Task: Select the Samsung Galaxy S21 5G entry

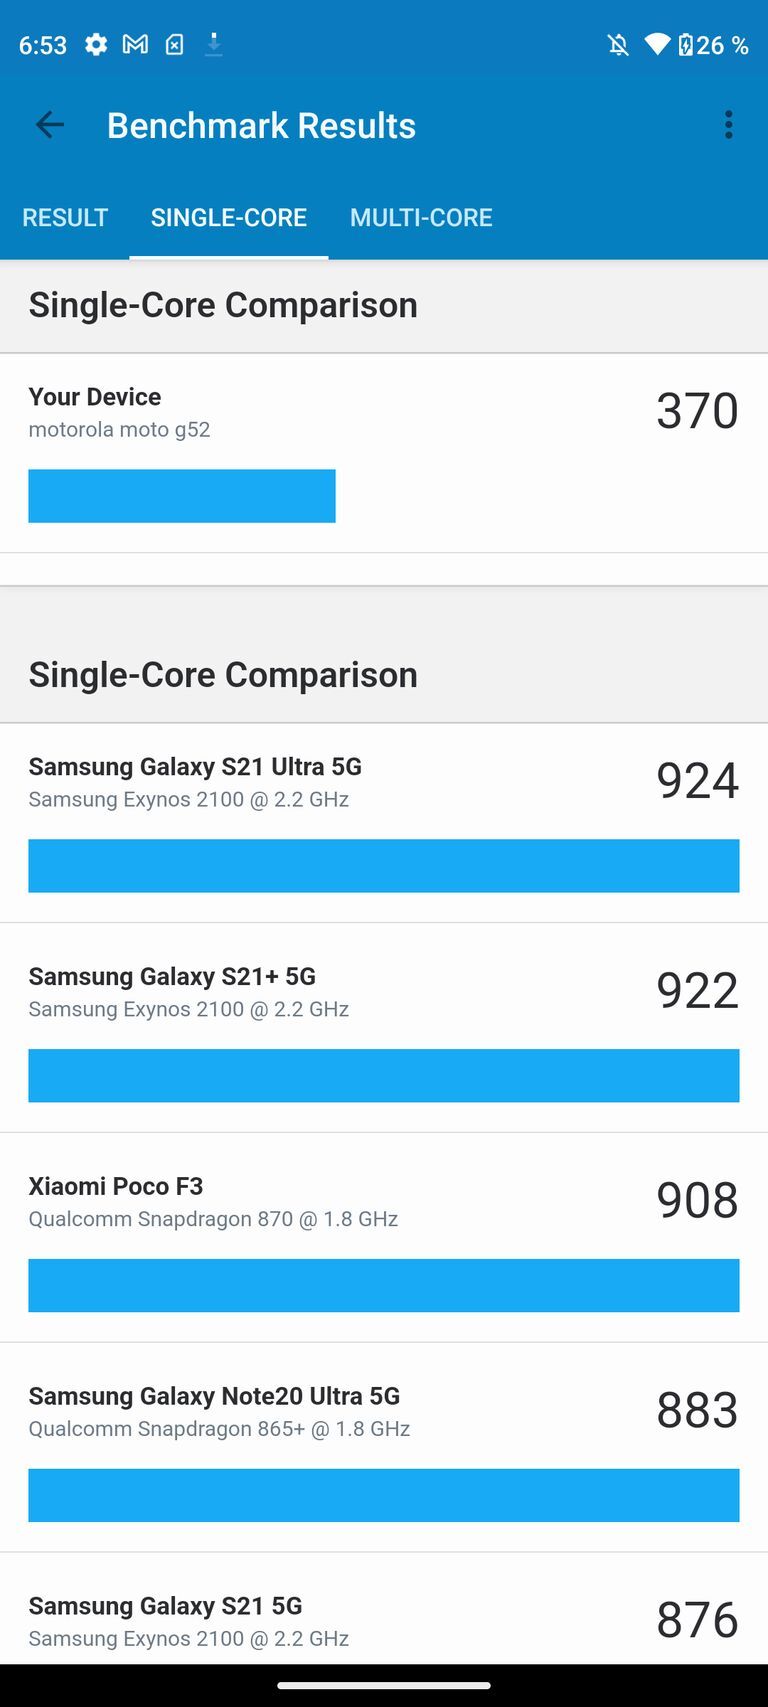Action: 165,1607
